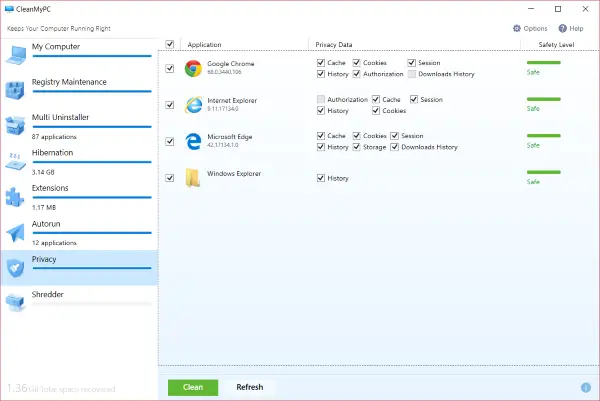Click the green Clean button
The width and height of the screenshot is (600, 401).
point(193,387)
